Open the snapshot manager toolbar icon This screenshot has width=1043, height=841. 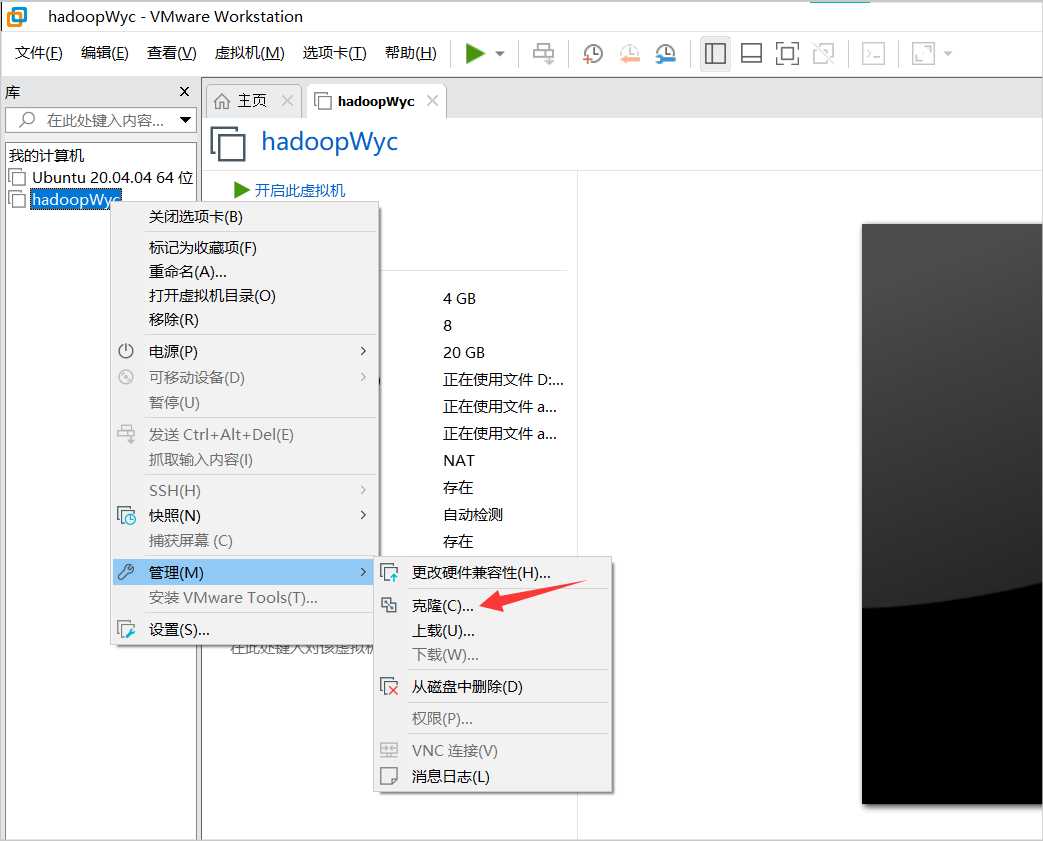pos(665,53)
